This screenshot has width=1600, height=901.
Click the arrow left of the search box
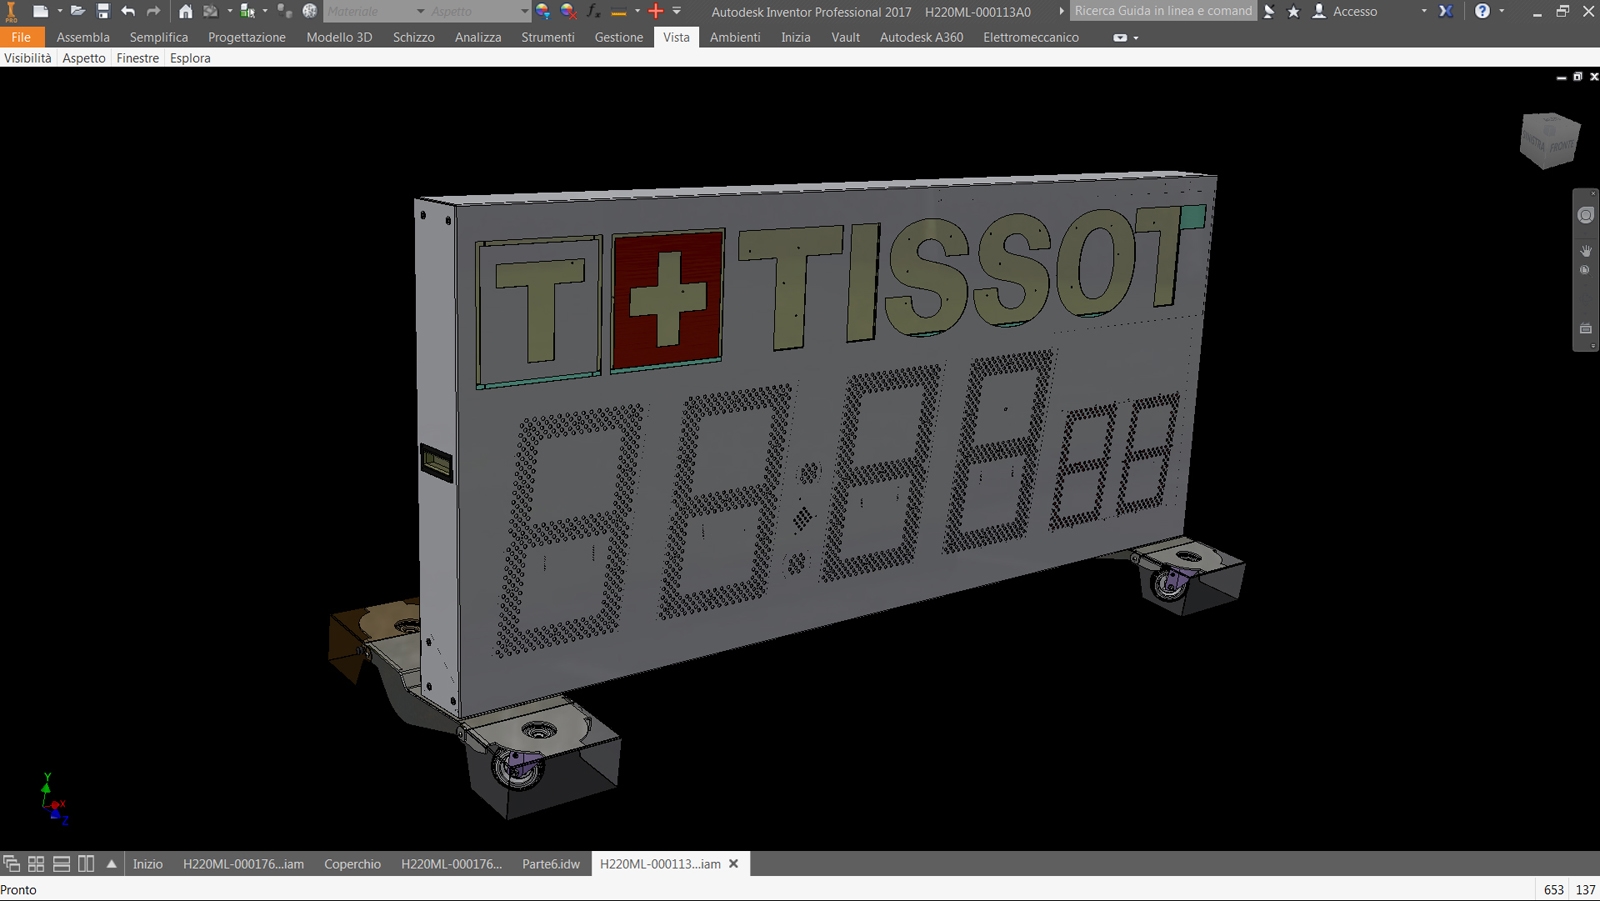click(1061, 11)
